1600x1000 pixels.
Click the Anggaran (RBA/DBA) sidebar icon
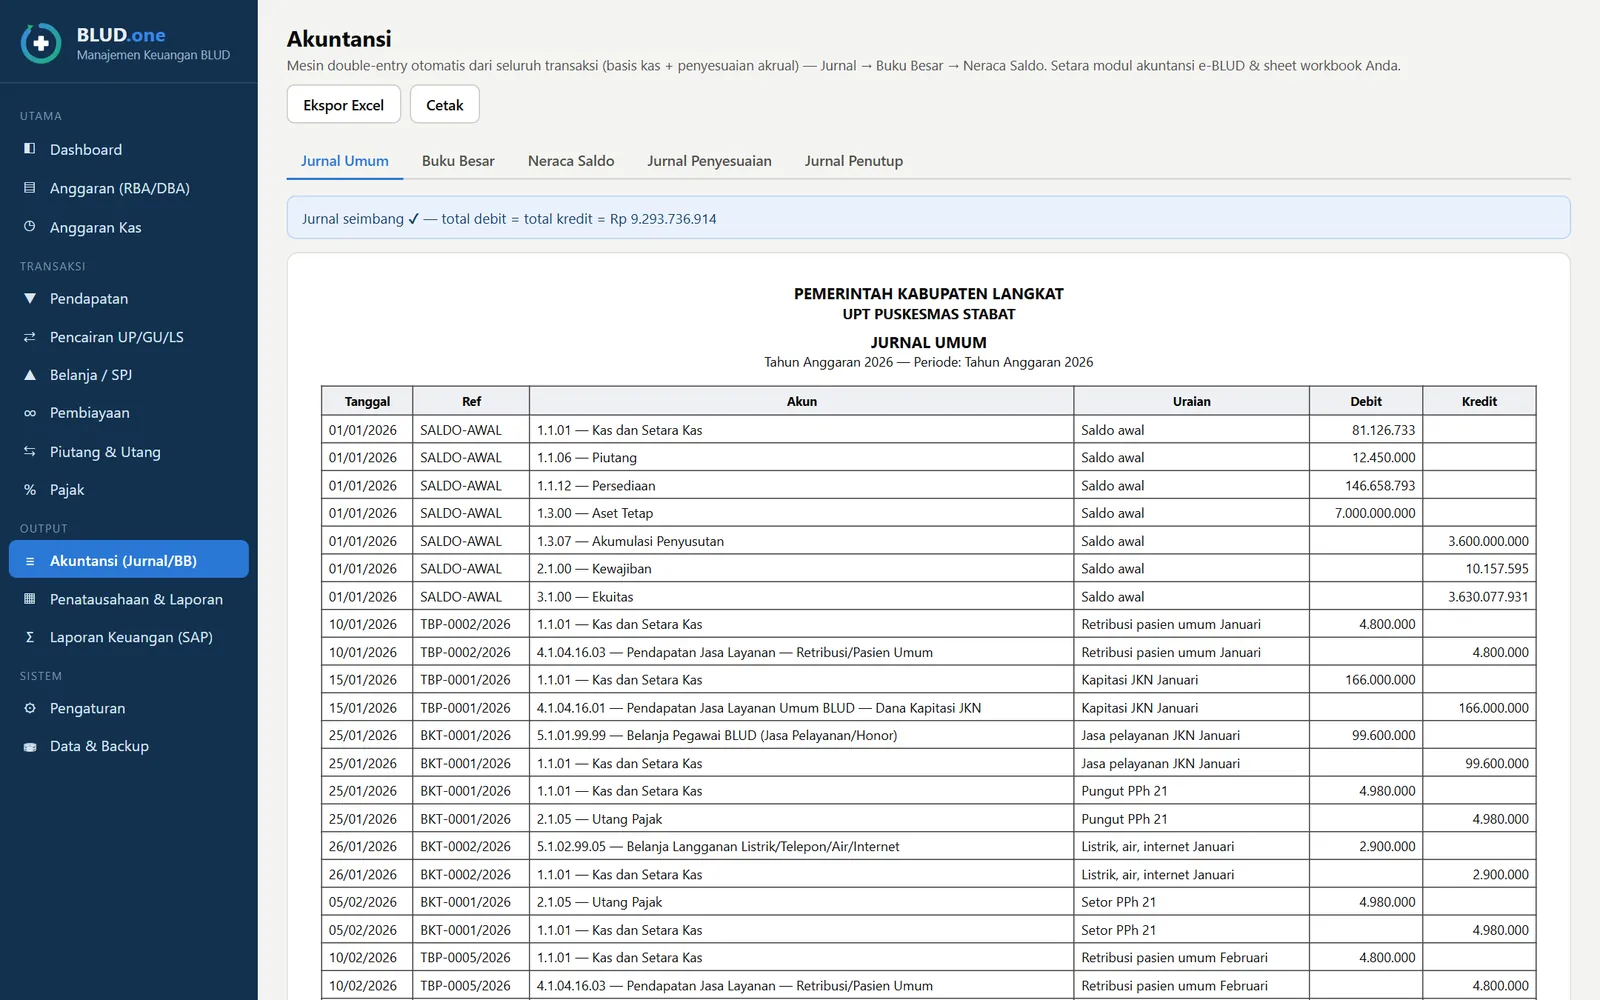[x=30, y=188]
